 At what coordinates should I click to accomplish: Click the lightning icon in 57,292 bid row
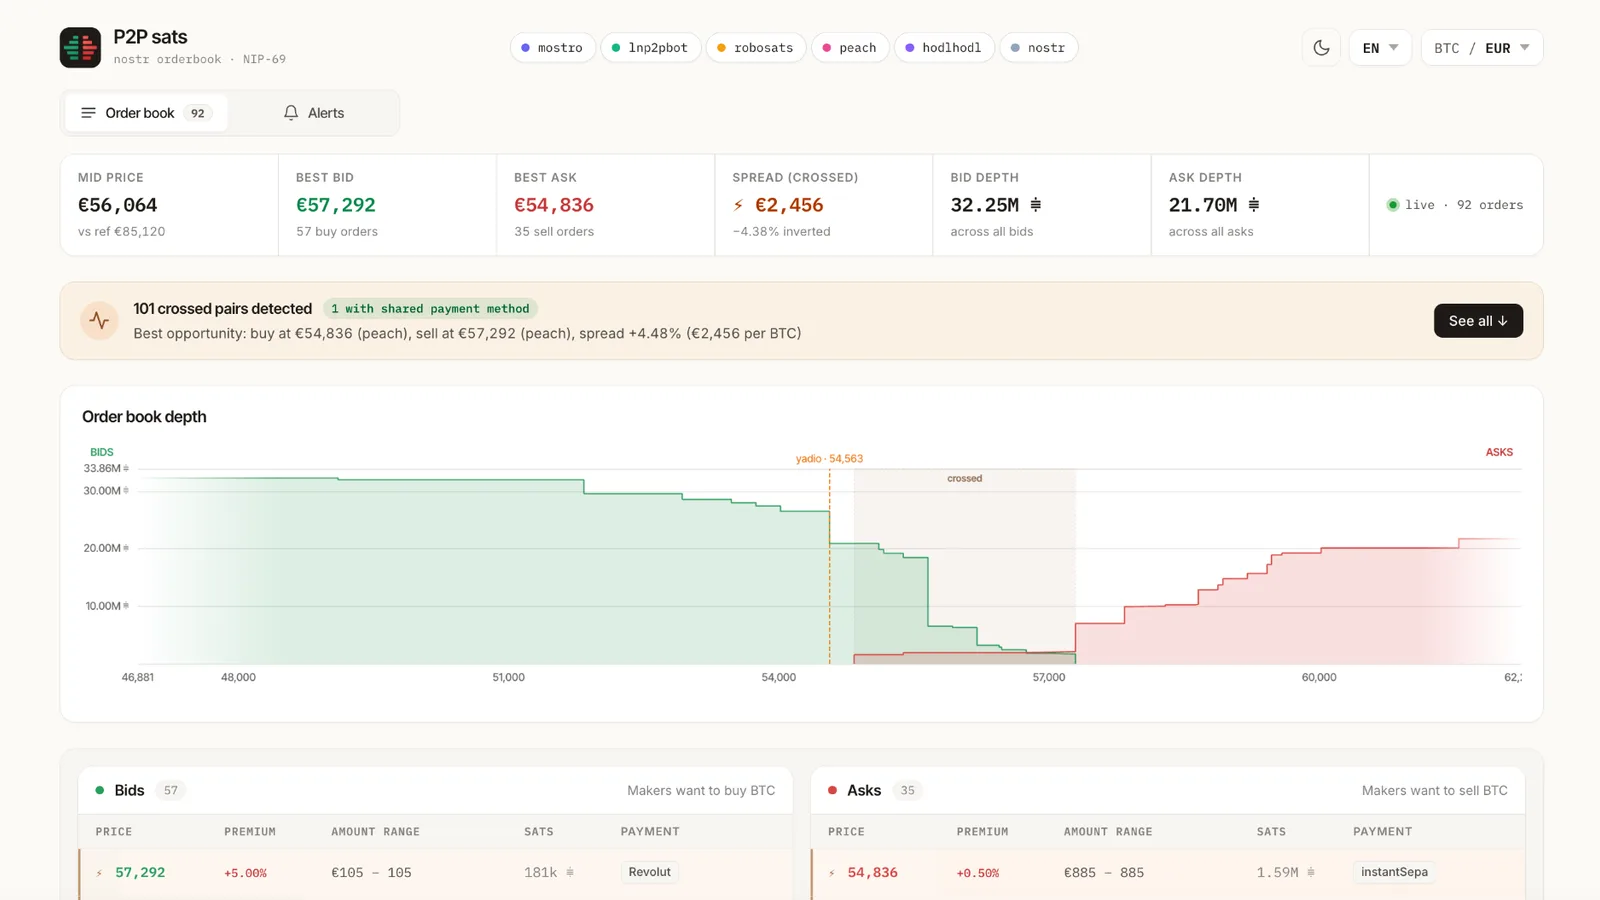99,873
